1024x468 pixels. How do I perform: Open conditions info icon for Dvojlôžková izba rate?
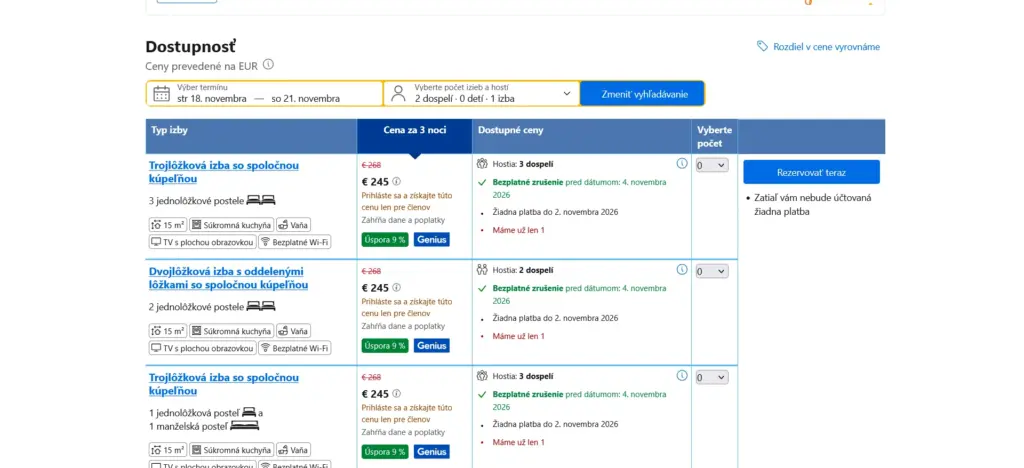pos(682,269)
